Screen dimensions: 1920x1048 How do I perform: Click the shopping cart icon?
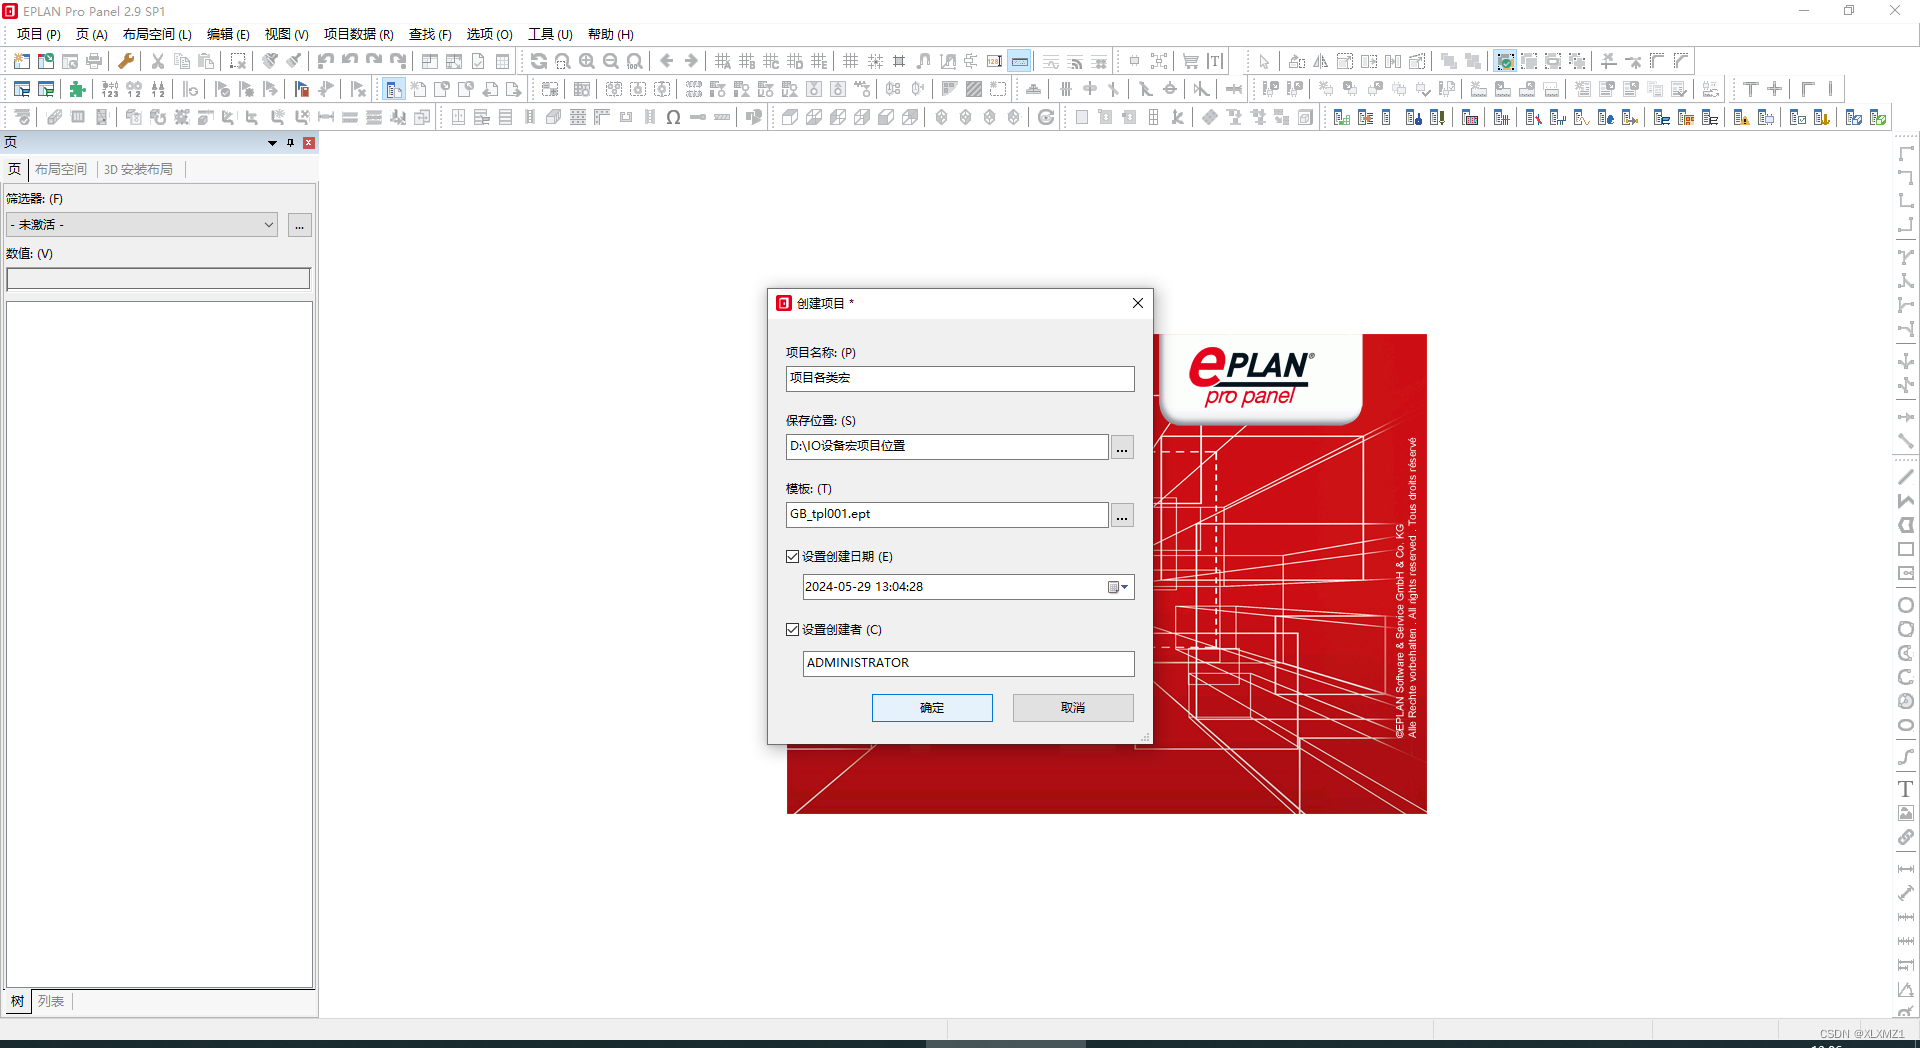coord(1191,61)
